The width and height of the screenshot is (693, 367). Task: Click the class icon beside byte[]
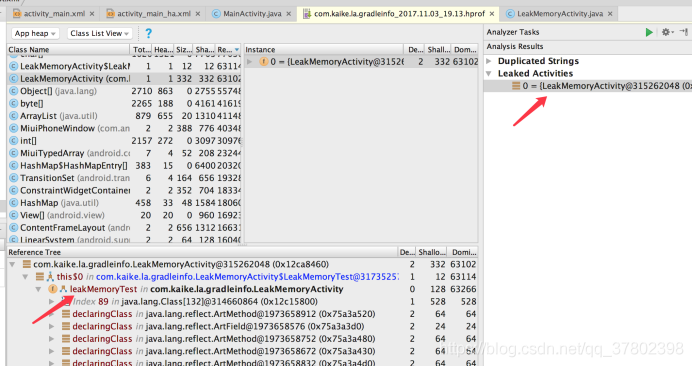tap(14, 103)
